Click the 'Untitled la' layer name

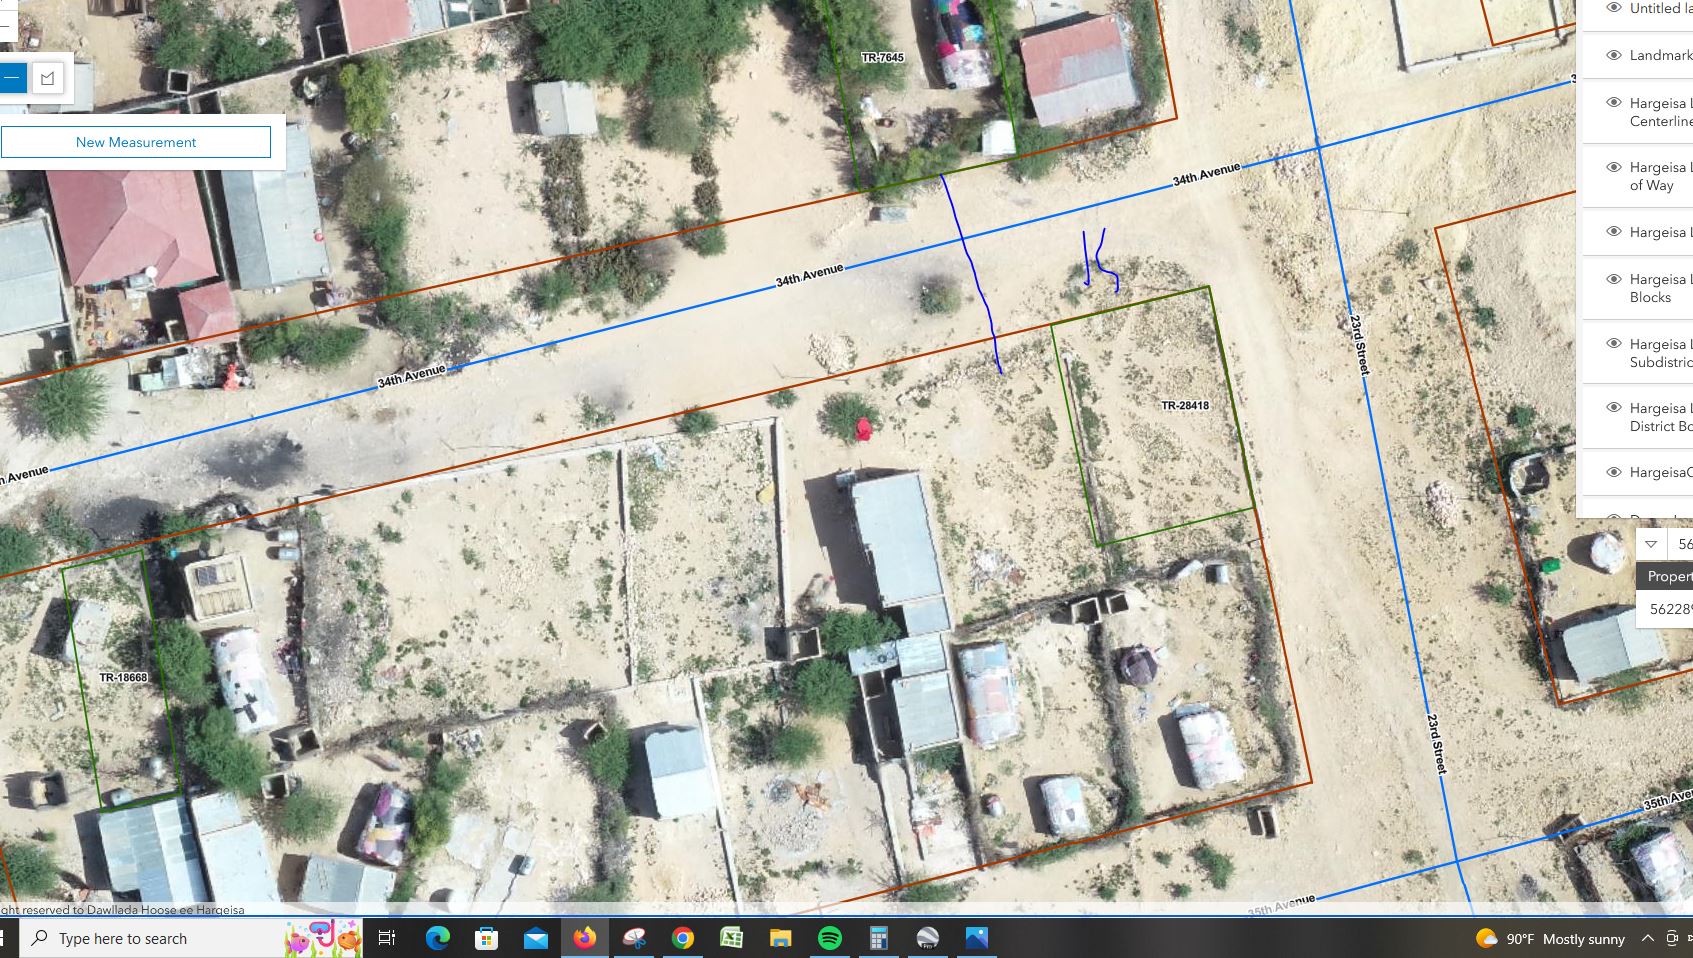coord(1661,8)
